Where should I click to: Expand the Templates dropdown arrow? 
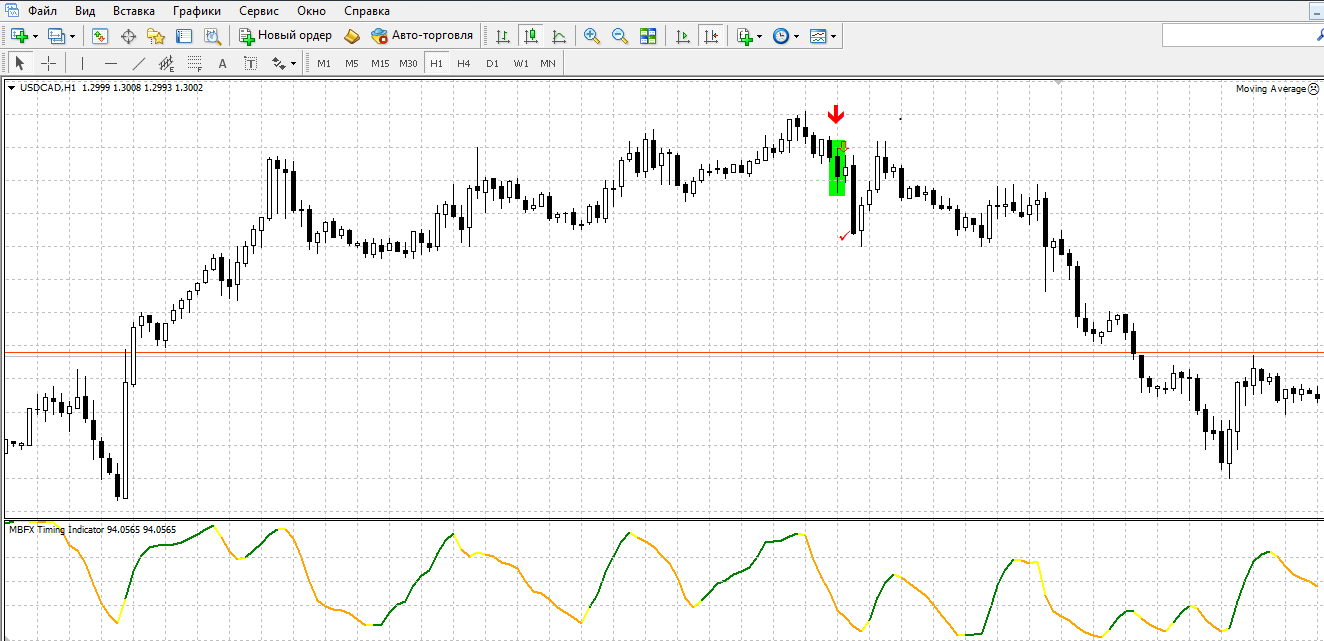click(834, 36)
